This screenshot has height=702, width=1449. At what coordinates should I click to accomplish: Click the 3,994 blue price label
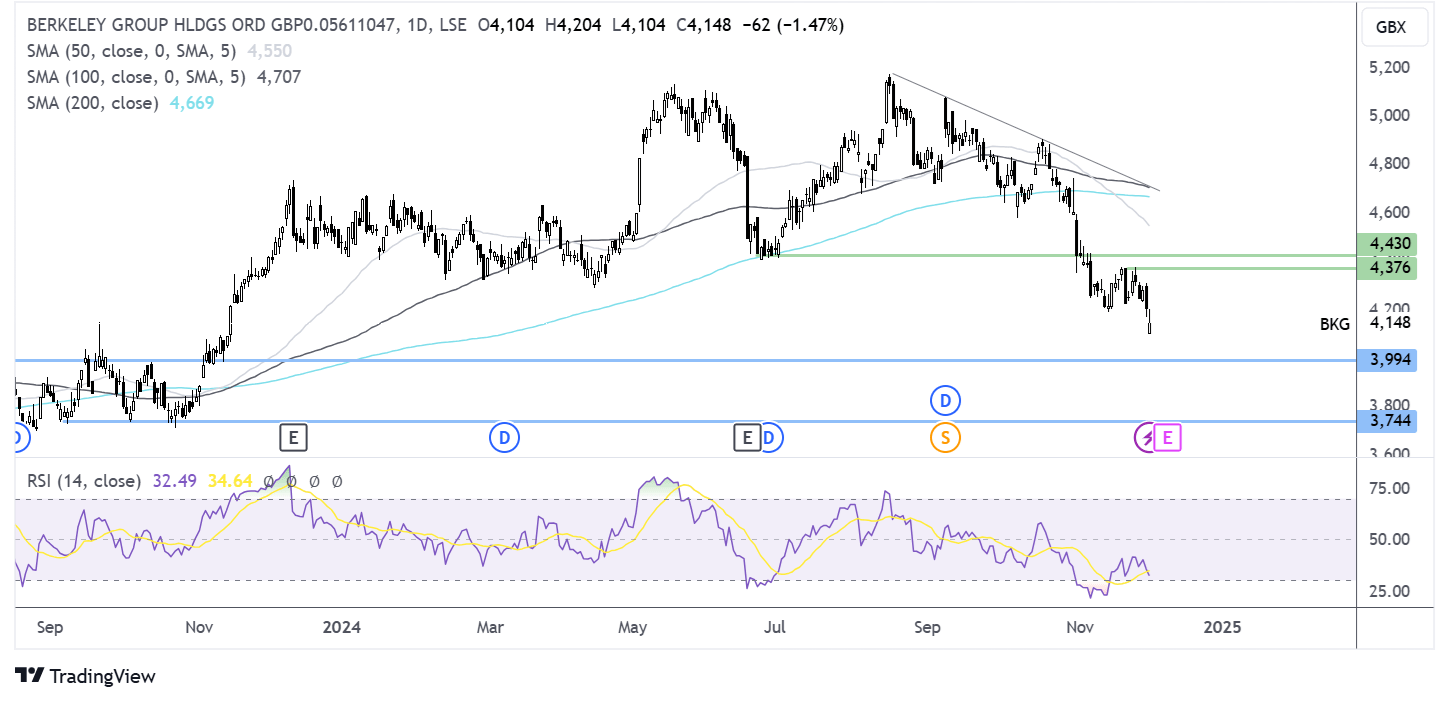point(1387,360)
